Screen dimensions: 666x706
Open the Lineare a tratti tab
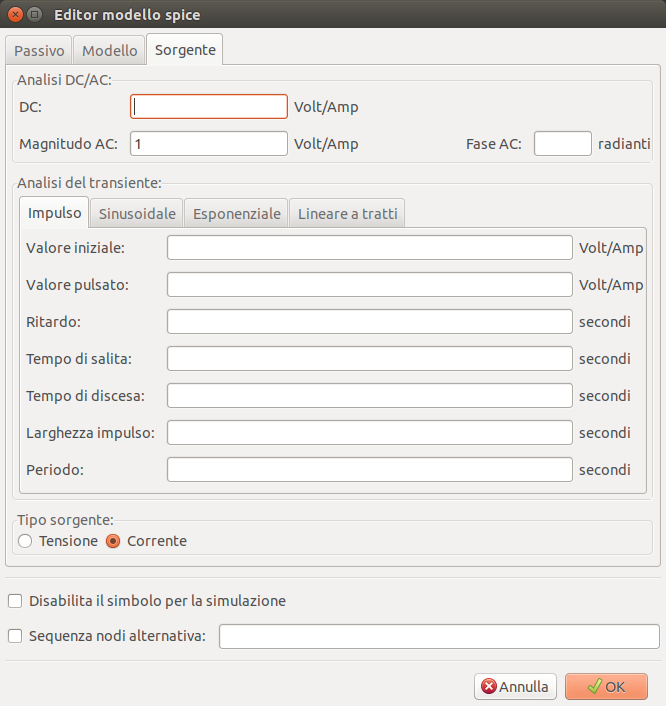[x=347, y=213]
